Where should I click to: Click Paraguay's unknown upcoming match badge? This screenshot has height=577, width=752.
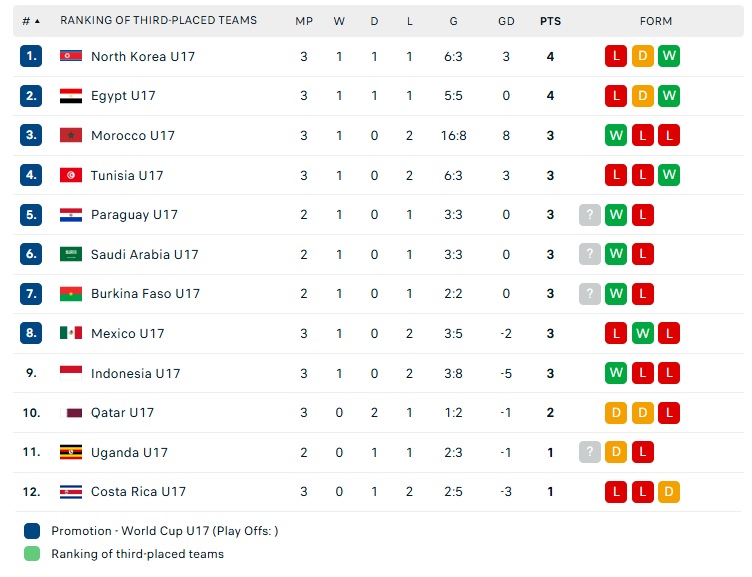tap(590, 215)
